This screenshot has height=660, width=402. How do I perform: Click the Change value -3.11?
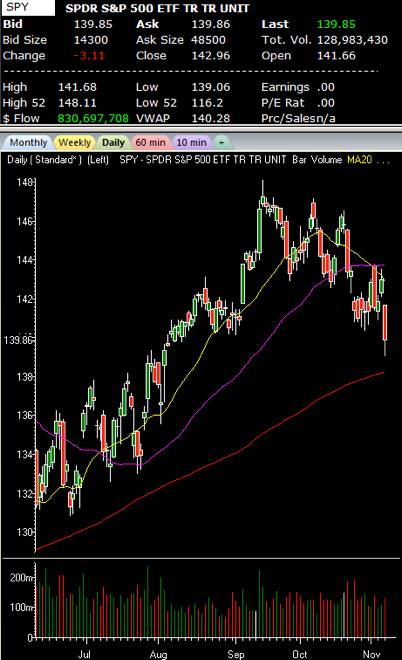89,56
